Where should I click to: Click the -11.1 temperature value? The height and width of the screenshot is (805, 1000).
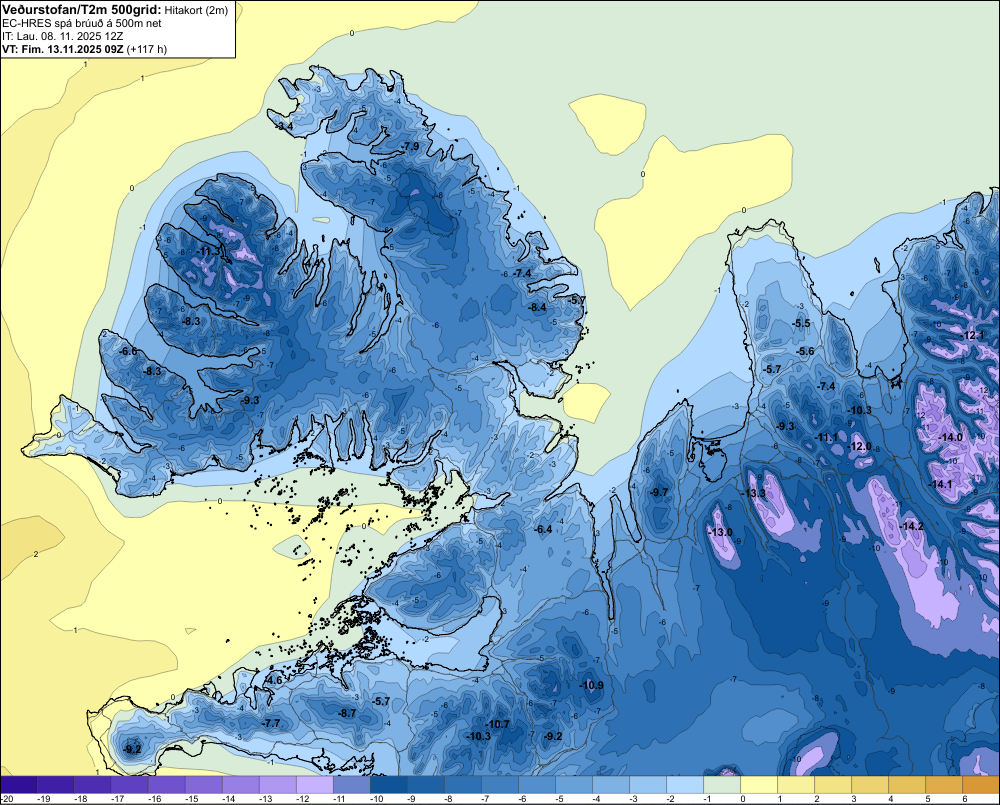[x=827, y=437]
